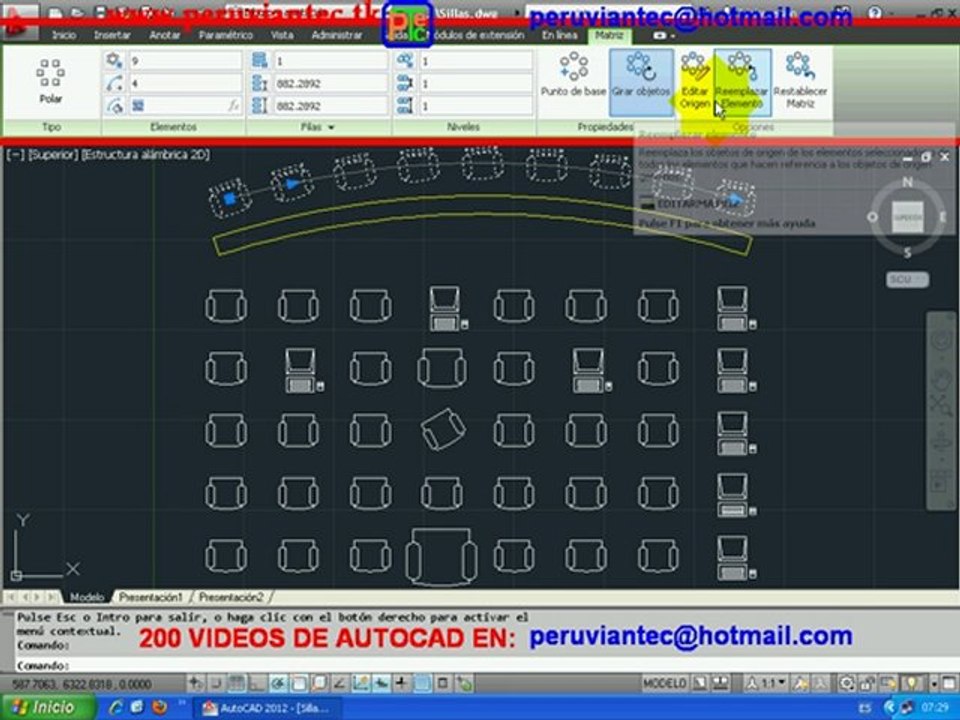960x720 pixels.
Task: Click Quick View Layouts icon
Action: [700, 683]
